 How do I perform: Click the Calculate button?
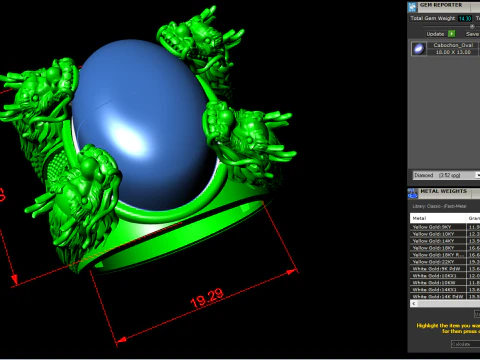click(465, 344)
